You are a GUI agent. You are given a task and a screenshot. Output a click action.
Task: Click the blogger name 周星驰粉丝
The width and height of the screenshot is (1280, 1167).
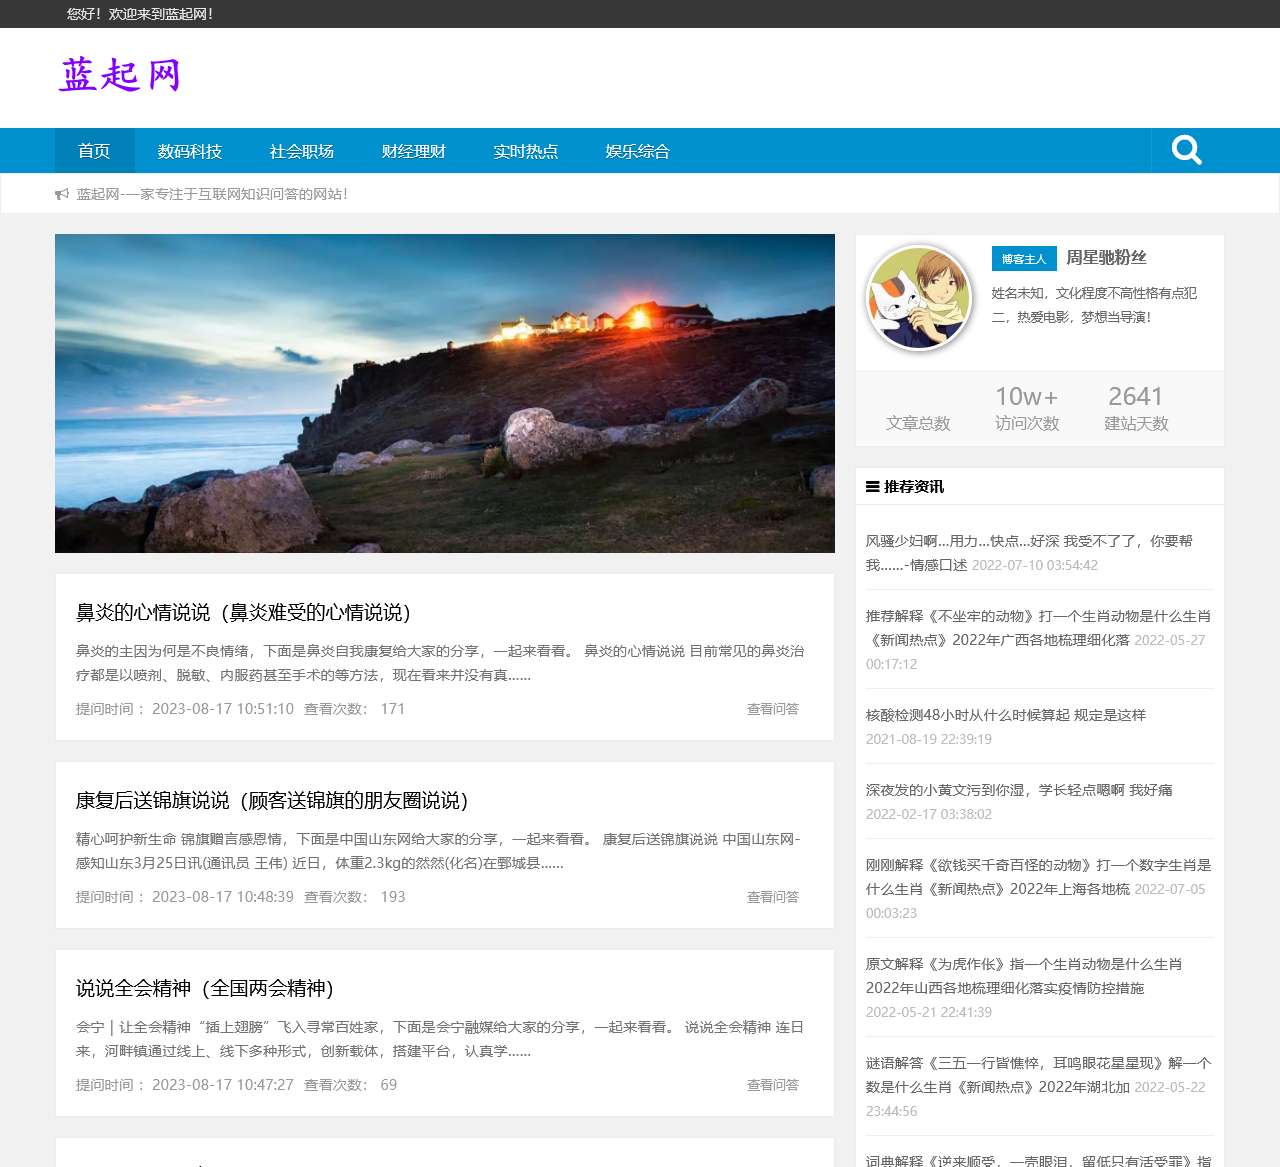[x=1106, y=257]
